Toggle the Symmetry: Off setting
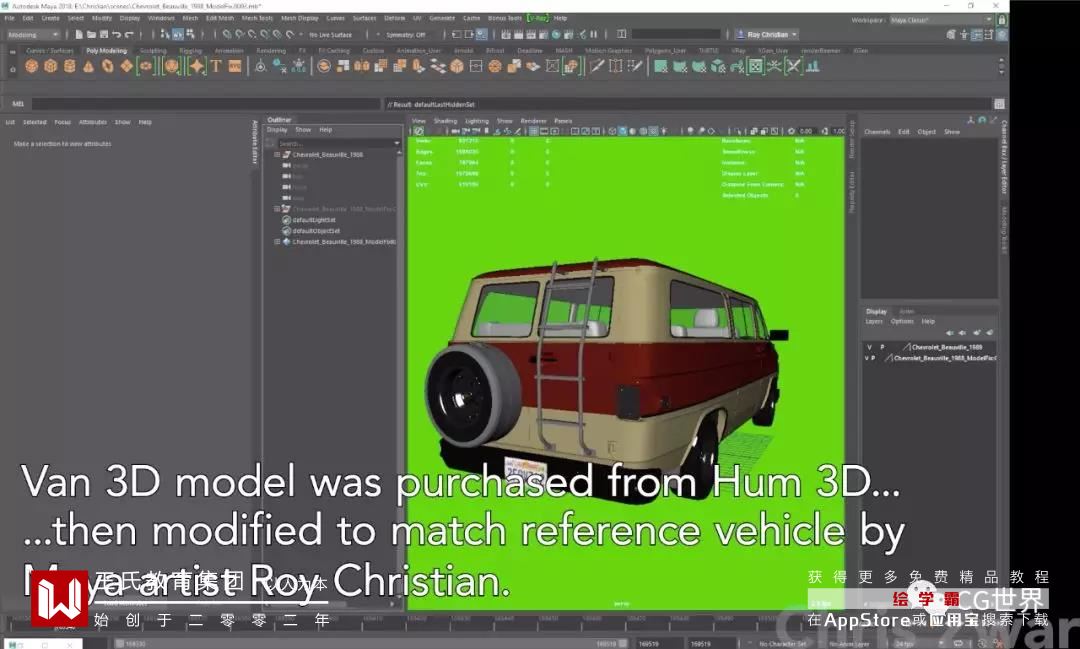This screenshot has width=1080, height=649. 406,34
